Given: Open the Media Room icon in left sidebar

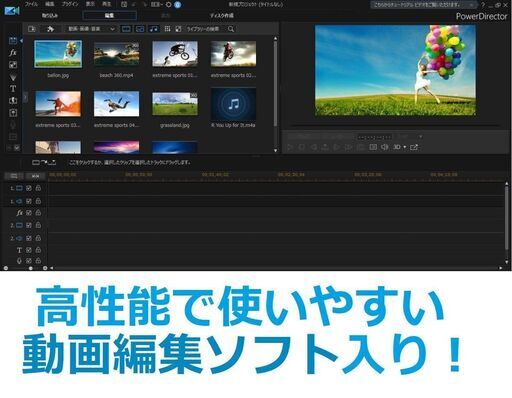Looking at the screenshot, I should (x=13, y=41).
